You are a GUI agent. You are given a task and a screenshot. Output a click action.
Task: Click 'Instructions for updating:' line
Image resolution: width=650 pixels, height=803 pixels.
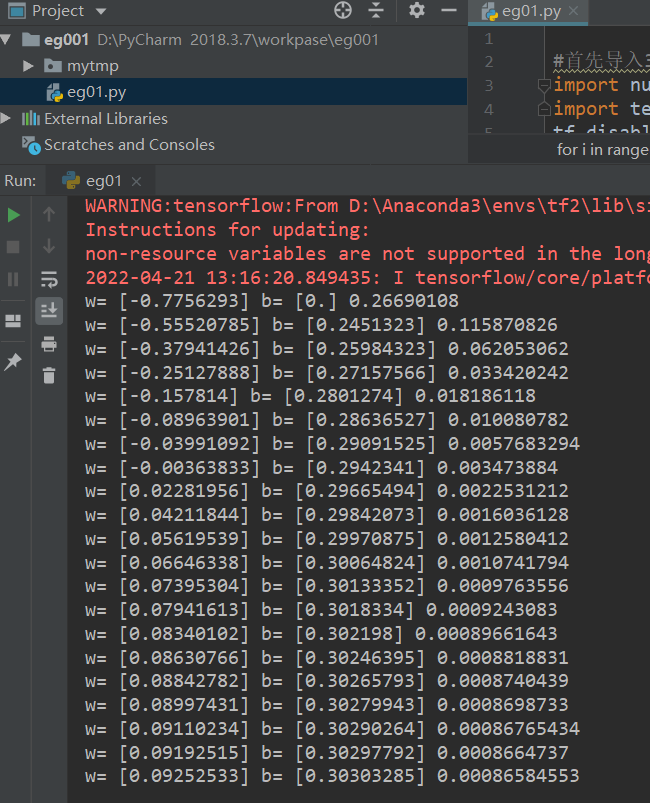point(227,230)
